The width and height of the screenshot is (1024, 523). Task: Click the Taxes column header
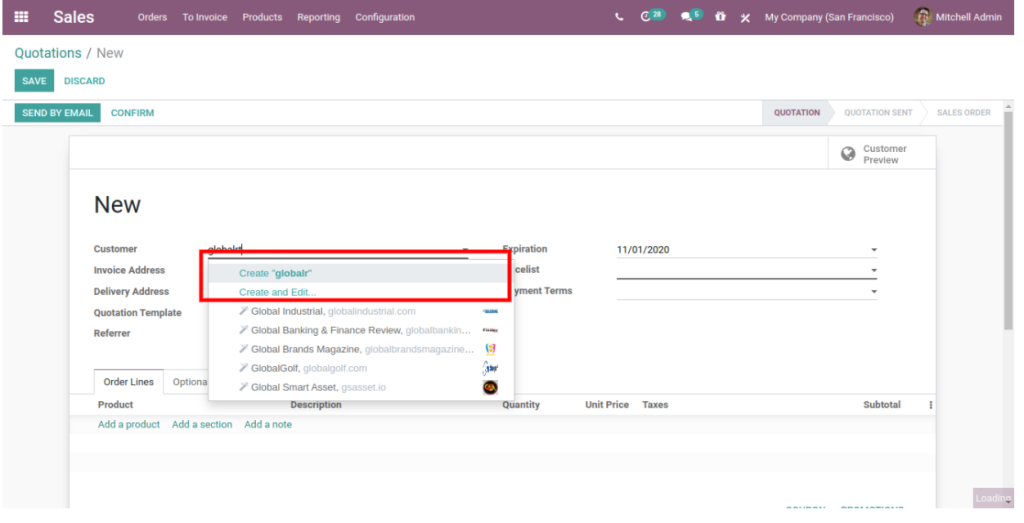pos(655,405)
